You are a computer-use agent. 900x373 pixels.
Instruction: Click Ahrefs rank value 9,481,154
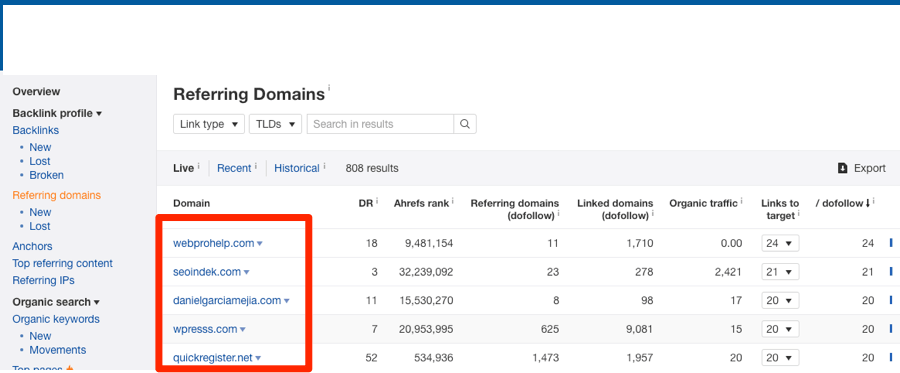pyautogui.click(x=429, y=243)
